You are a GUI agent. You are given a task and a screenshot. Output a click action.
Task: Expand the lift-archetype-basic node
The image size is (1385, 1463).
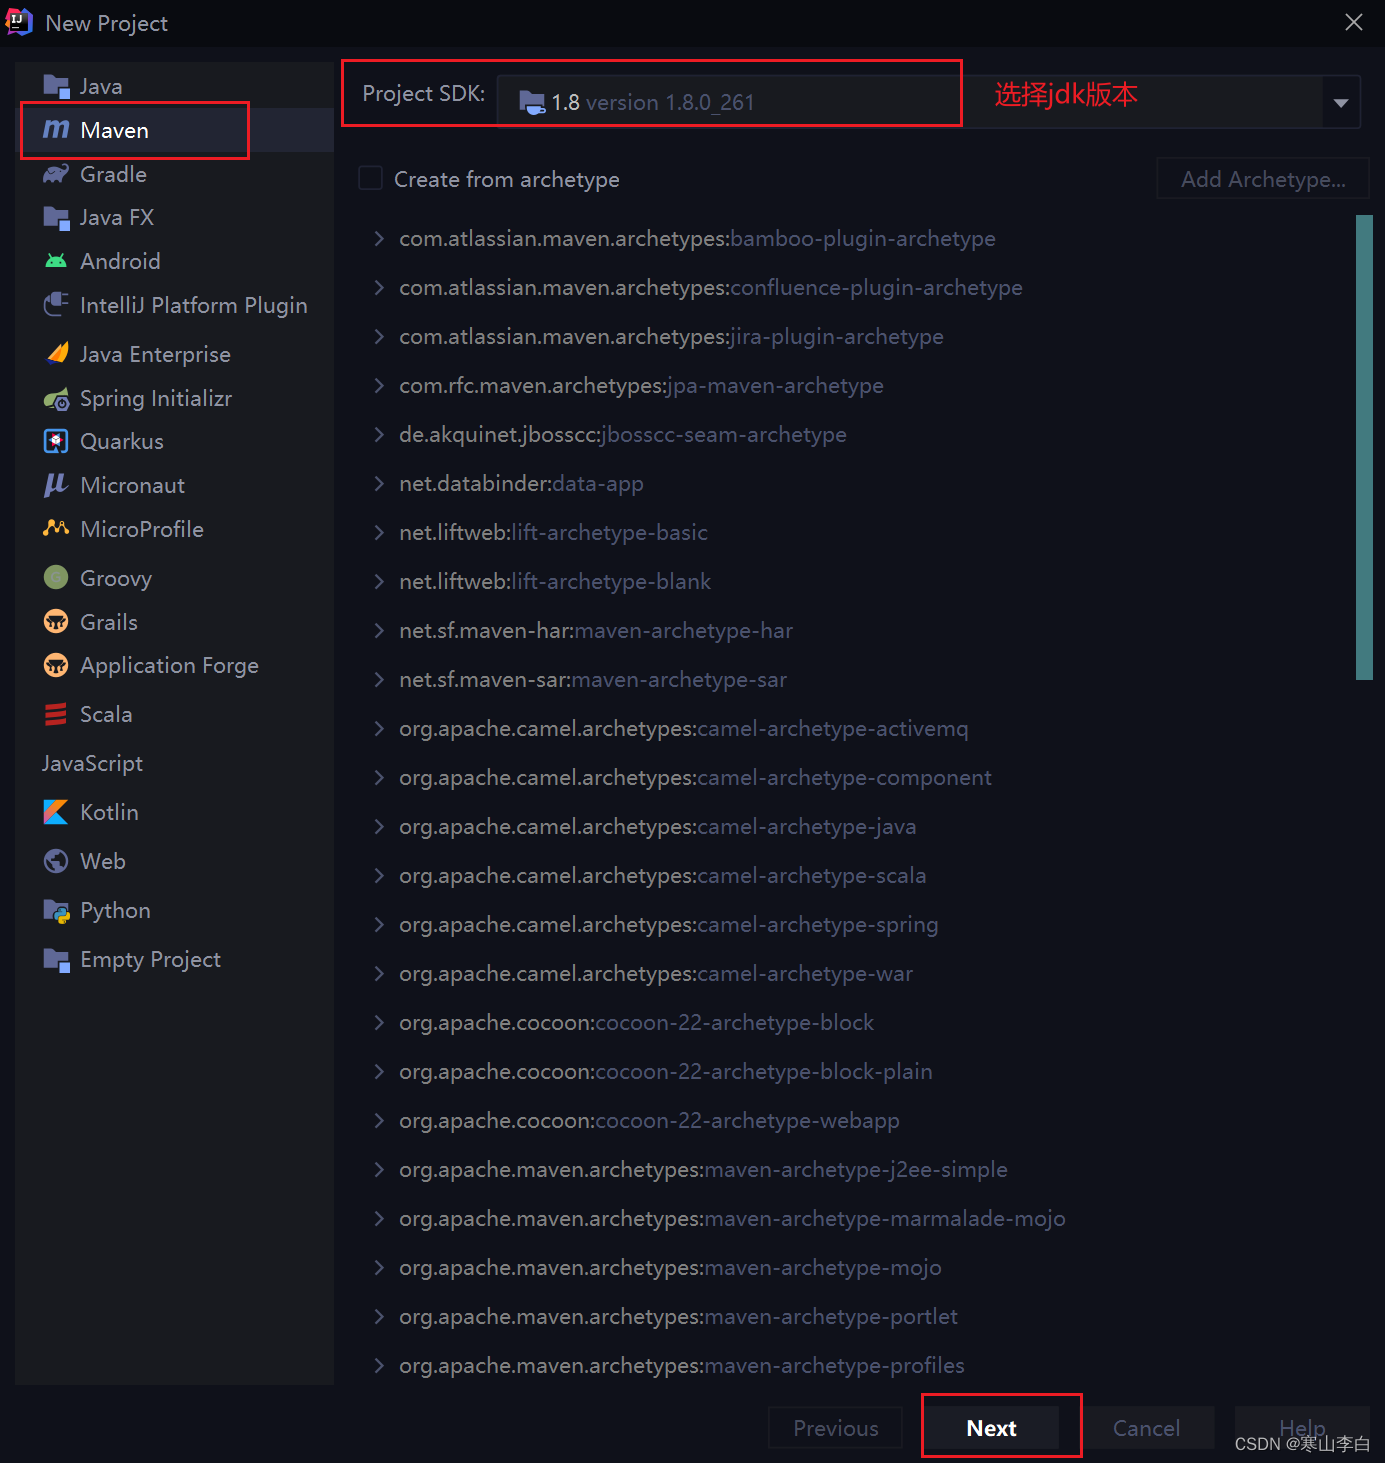point(379,532)
